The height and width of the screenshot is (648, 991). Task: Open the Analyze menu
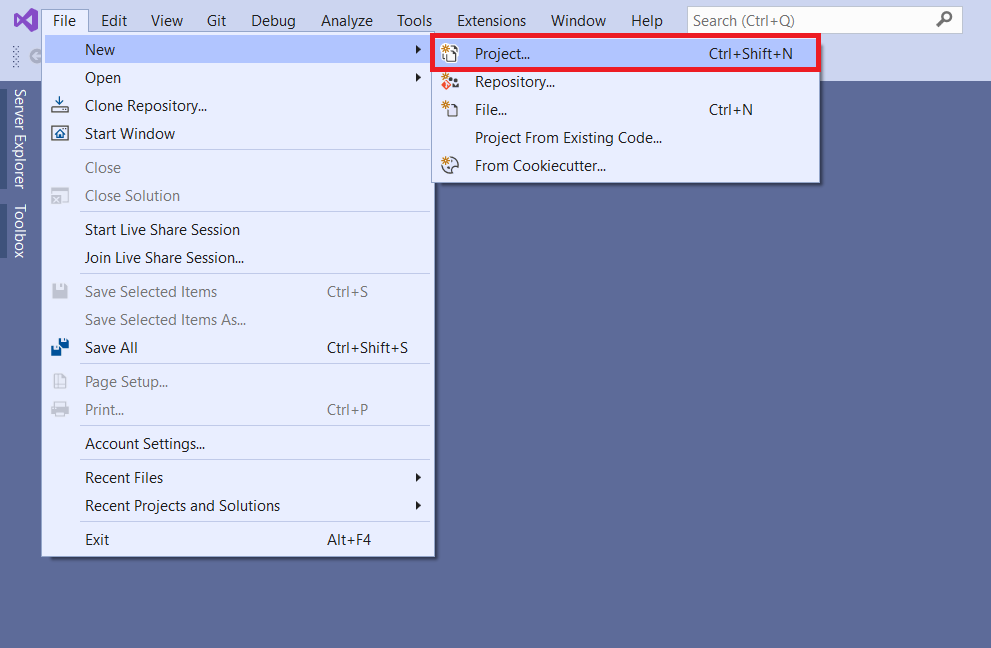point(347,21)
